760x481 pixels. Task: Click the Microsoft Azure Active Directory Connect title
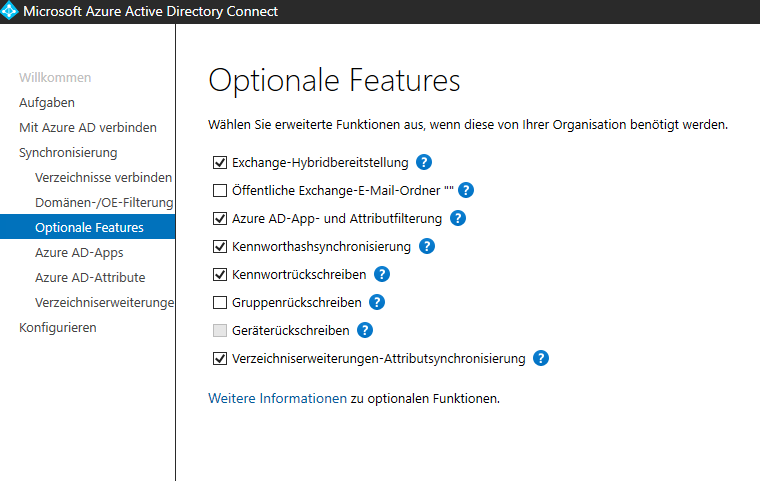click(151, 11)
